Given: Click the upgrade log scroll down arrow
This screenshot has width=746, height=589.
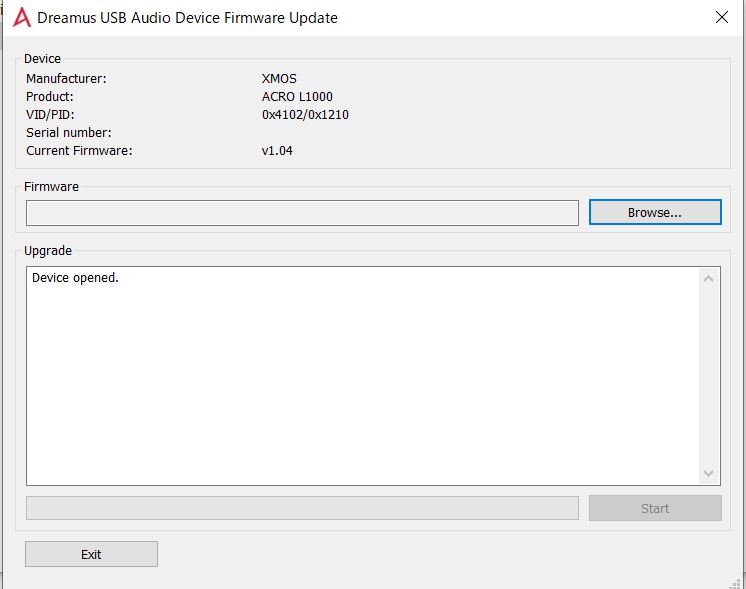Looking at the screenshot, I should [x=708, y=473].
